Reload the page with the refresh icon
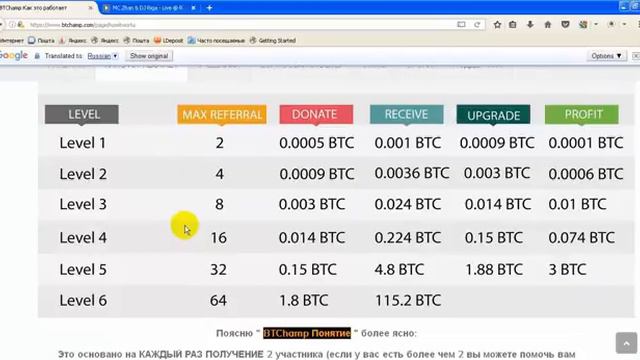Image resolution: width=640 pixels, height=360 pixels. 477,24
